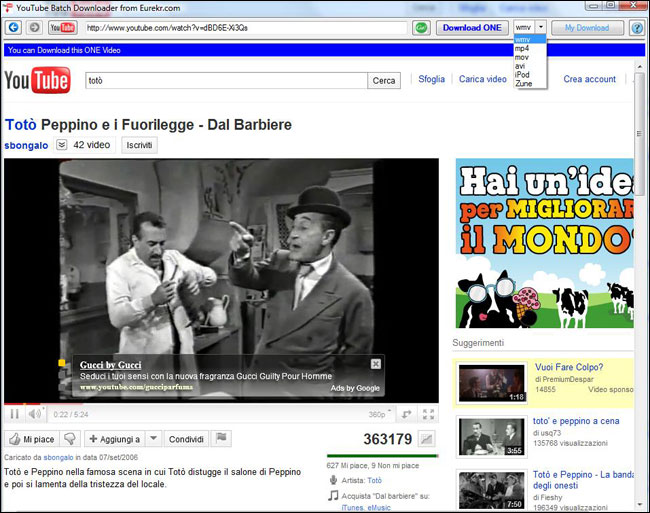This screenshot has width=650, height=513.
Task: Click the YouTube home icon in toolbar
Action: click(62, 27)
